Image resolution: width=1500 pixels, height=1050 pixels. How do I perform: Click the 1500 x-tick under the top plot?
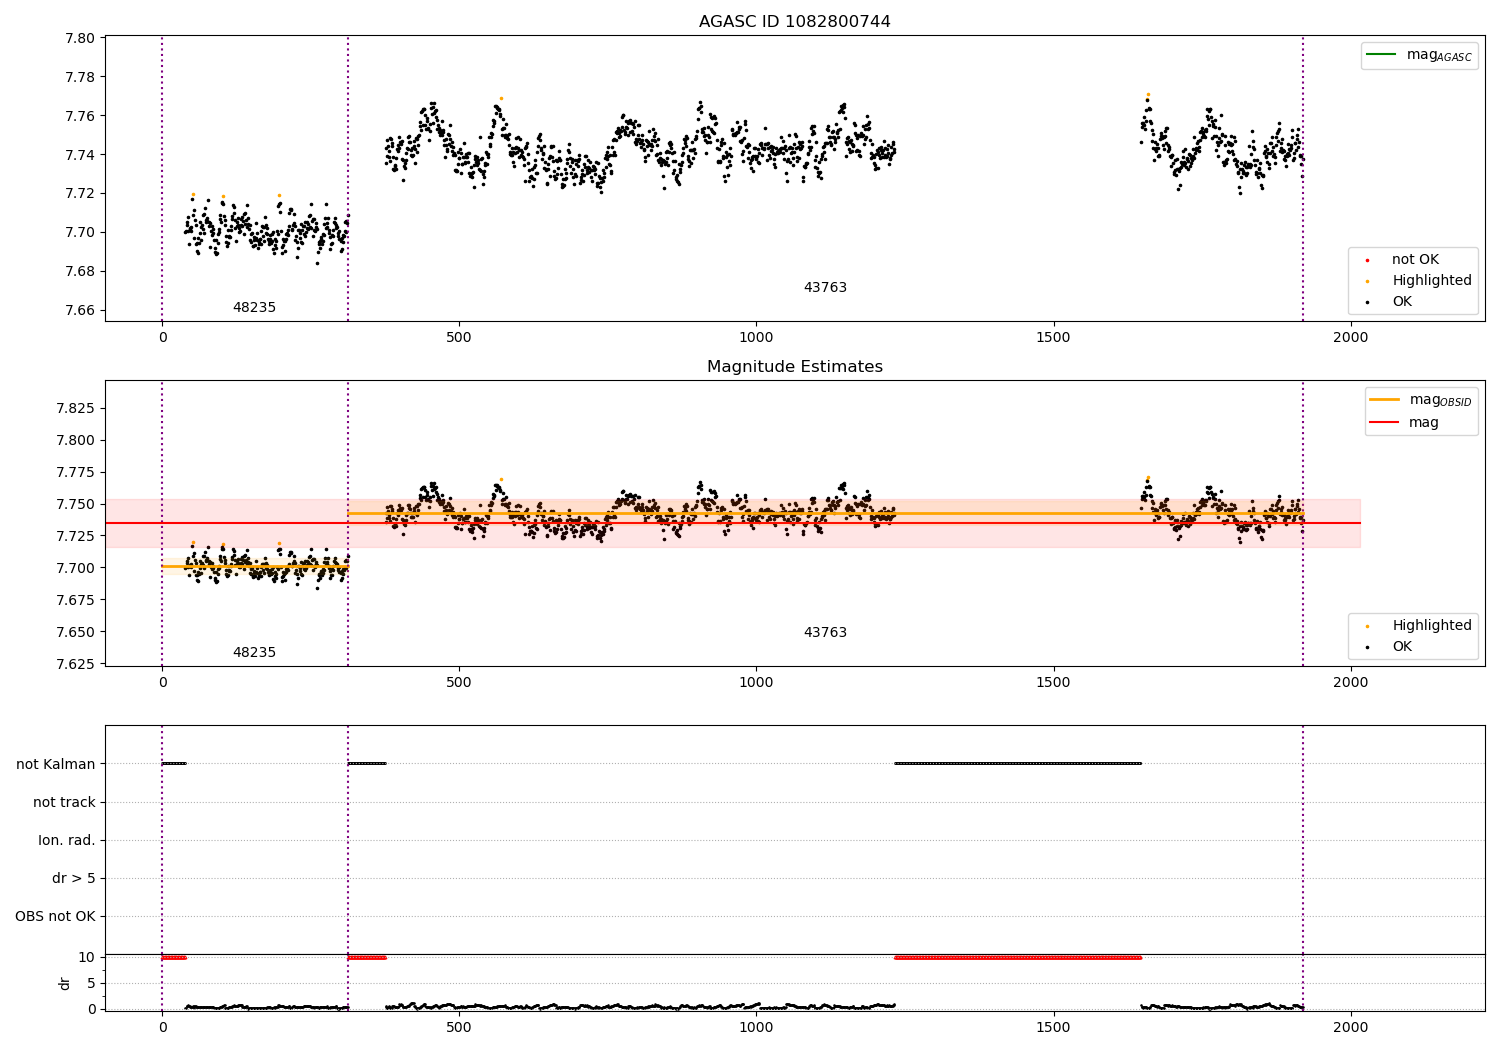[1053, 337]
